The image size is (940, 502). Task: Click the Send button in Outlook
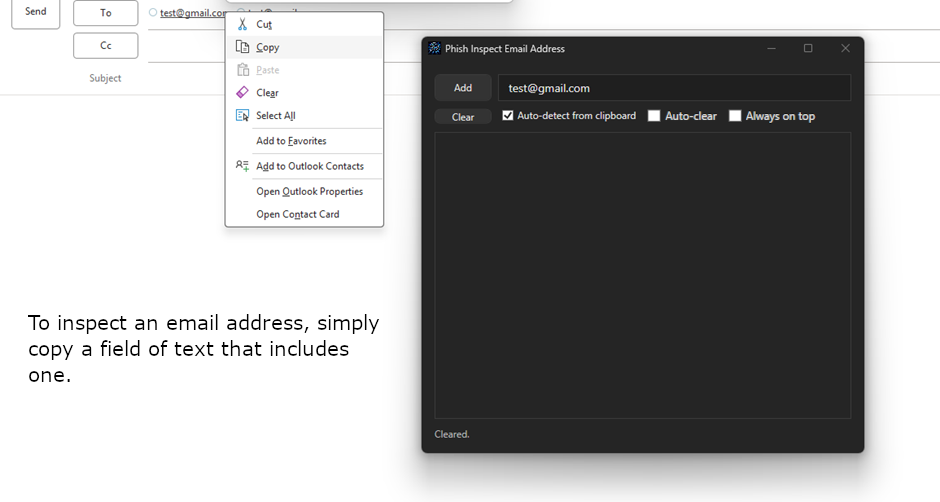coord(35,12)
